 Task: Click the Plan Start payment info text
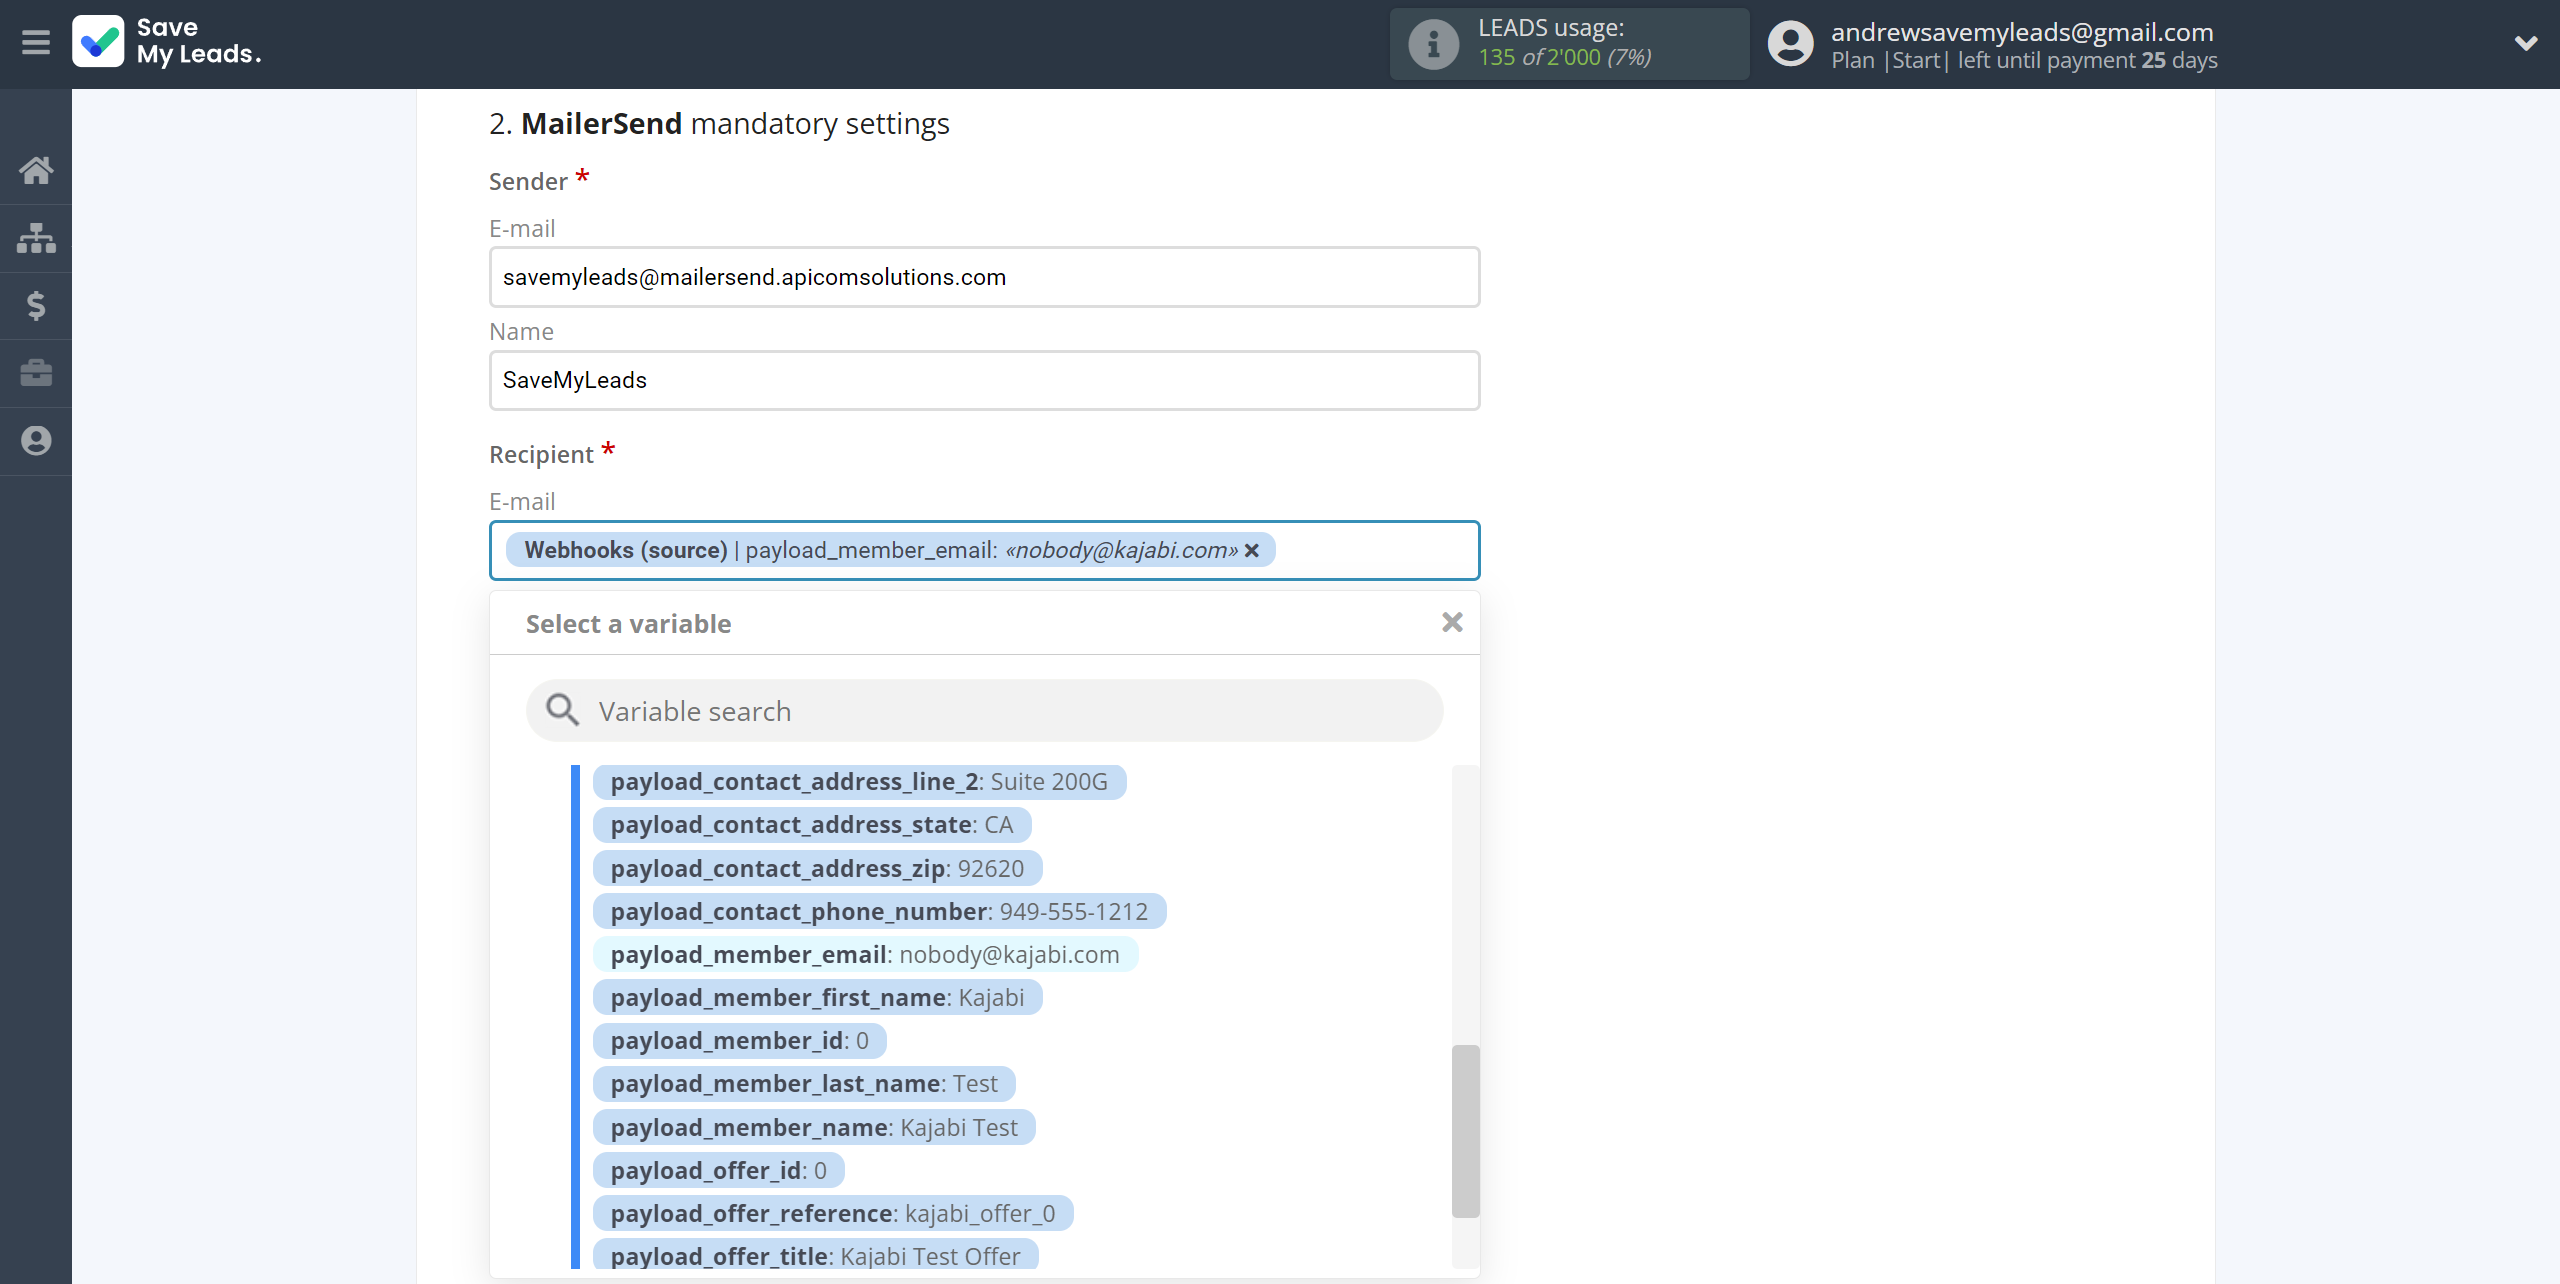[2024, 60]
